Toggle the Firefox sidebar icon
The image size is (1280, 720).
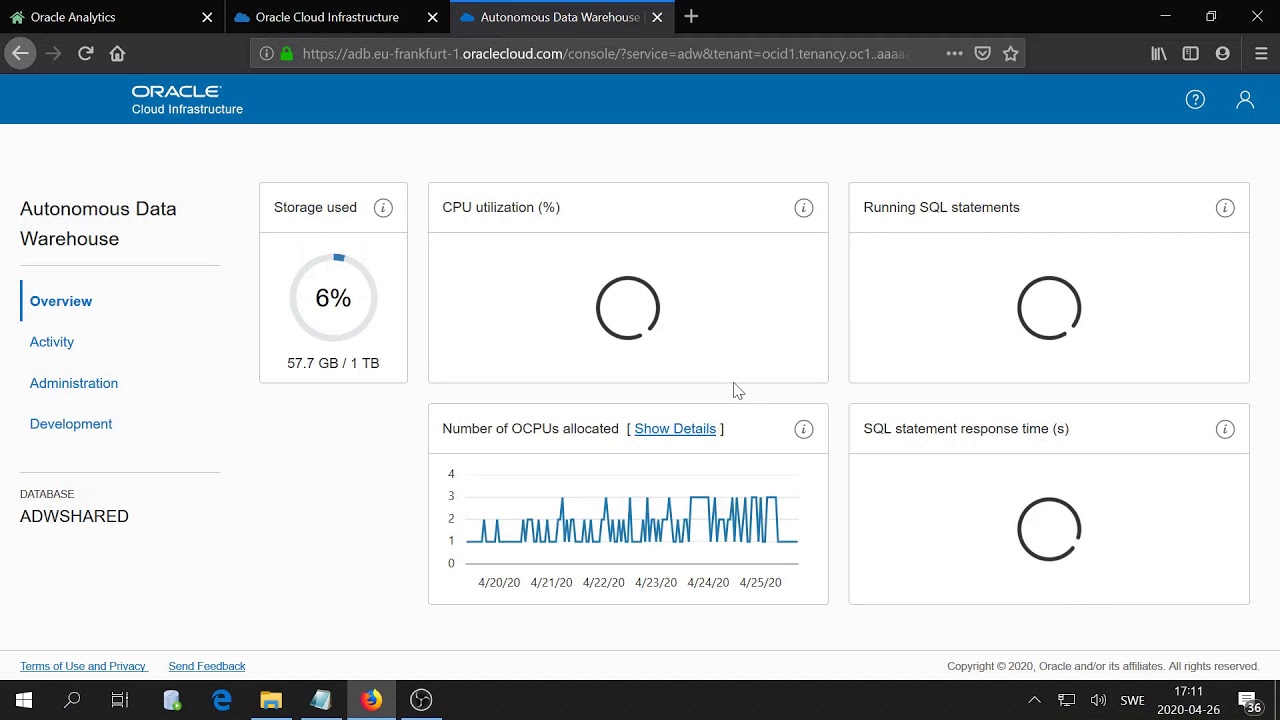(x=1190, y=53)
